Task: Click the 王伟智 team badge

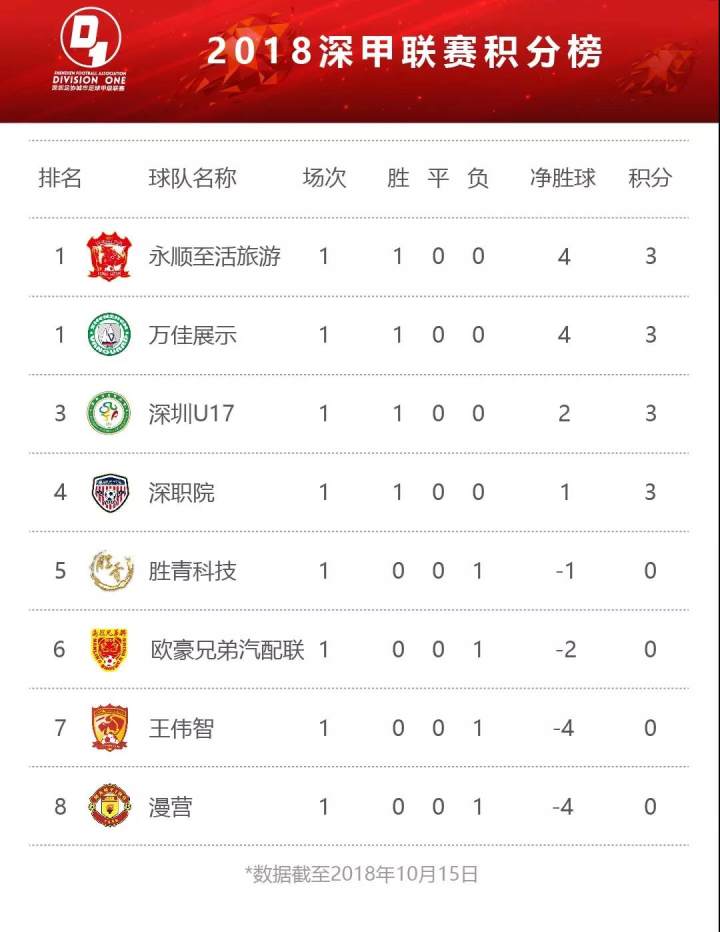Action: tap(108, 728)
